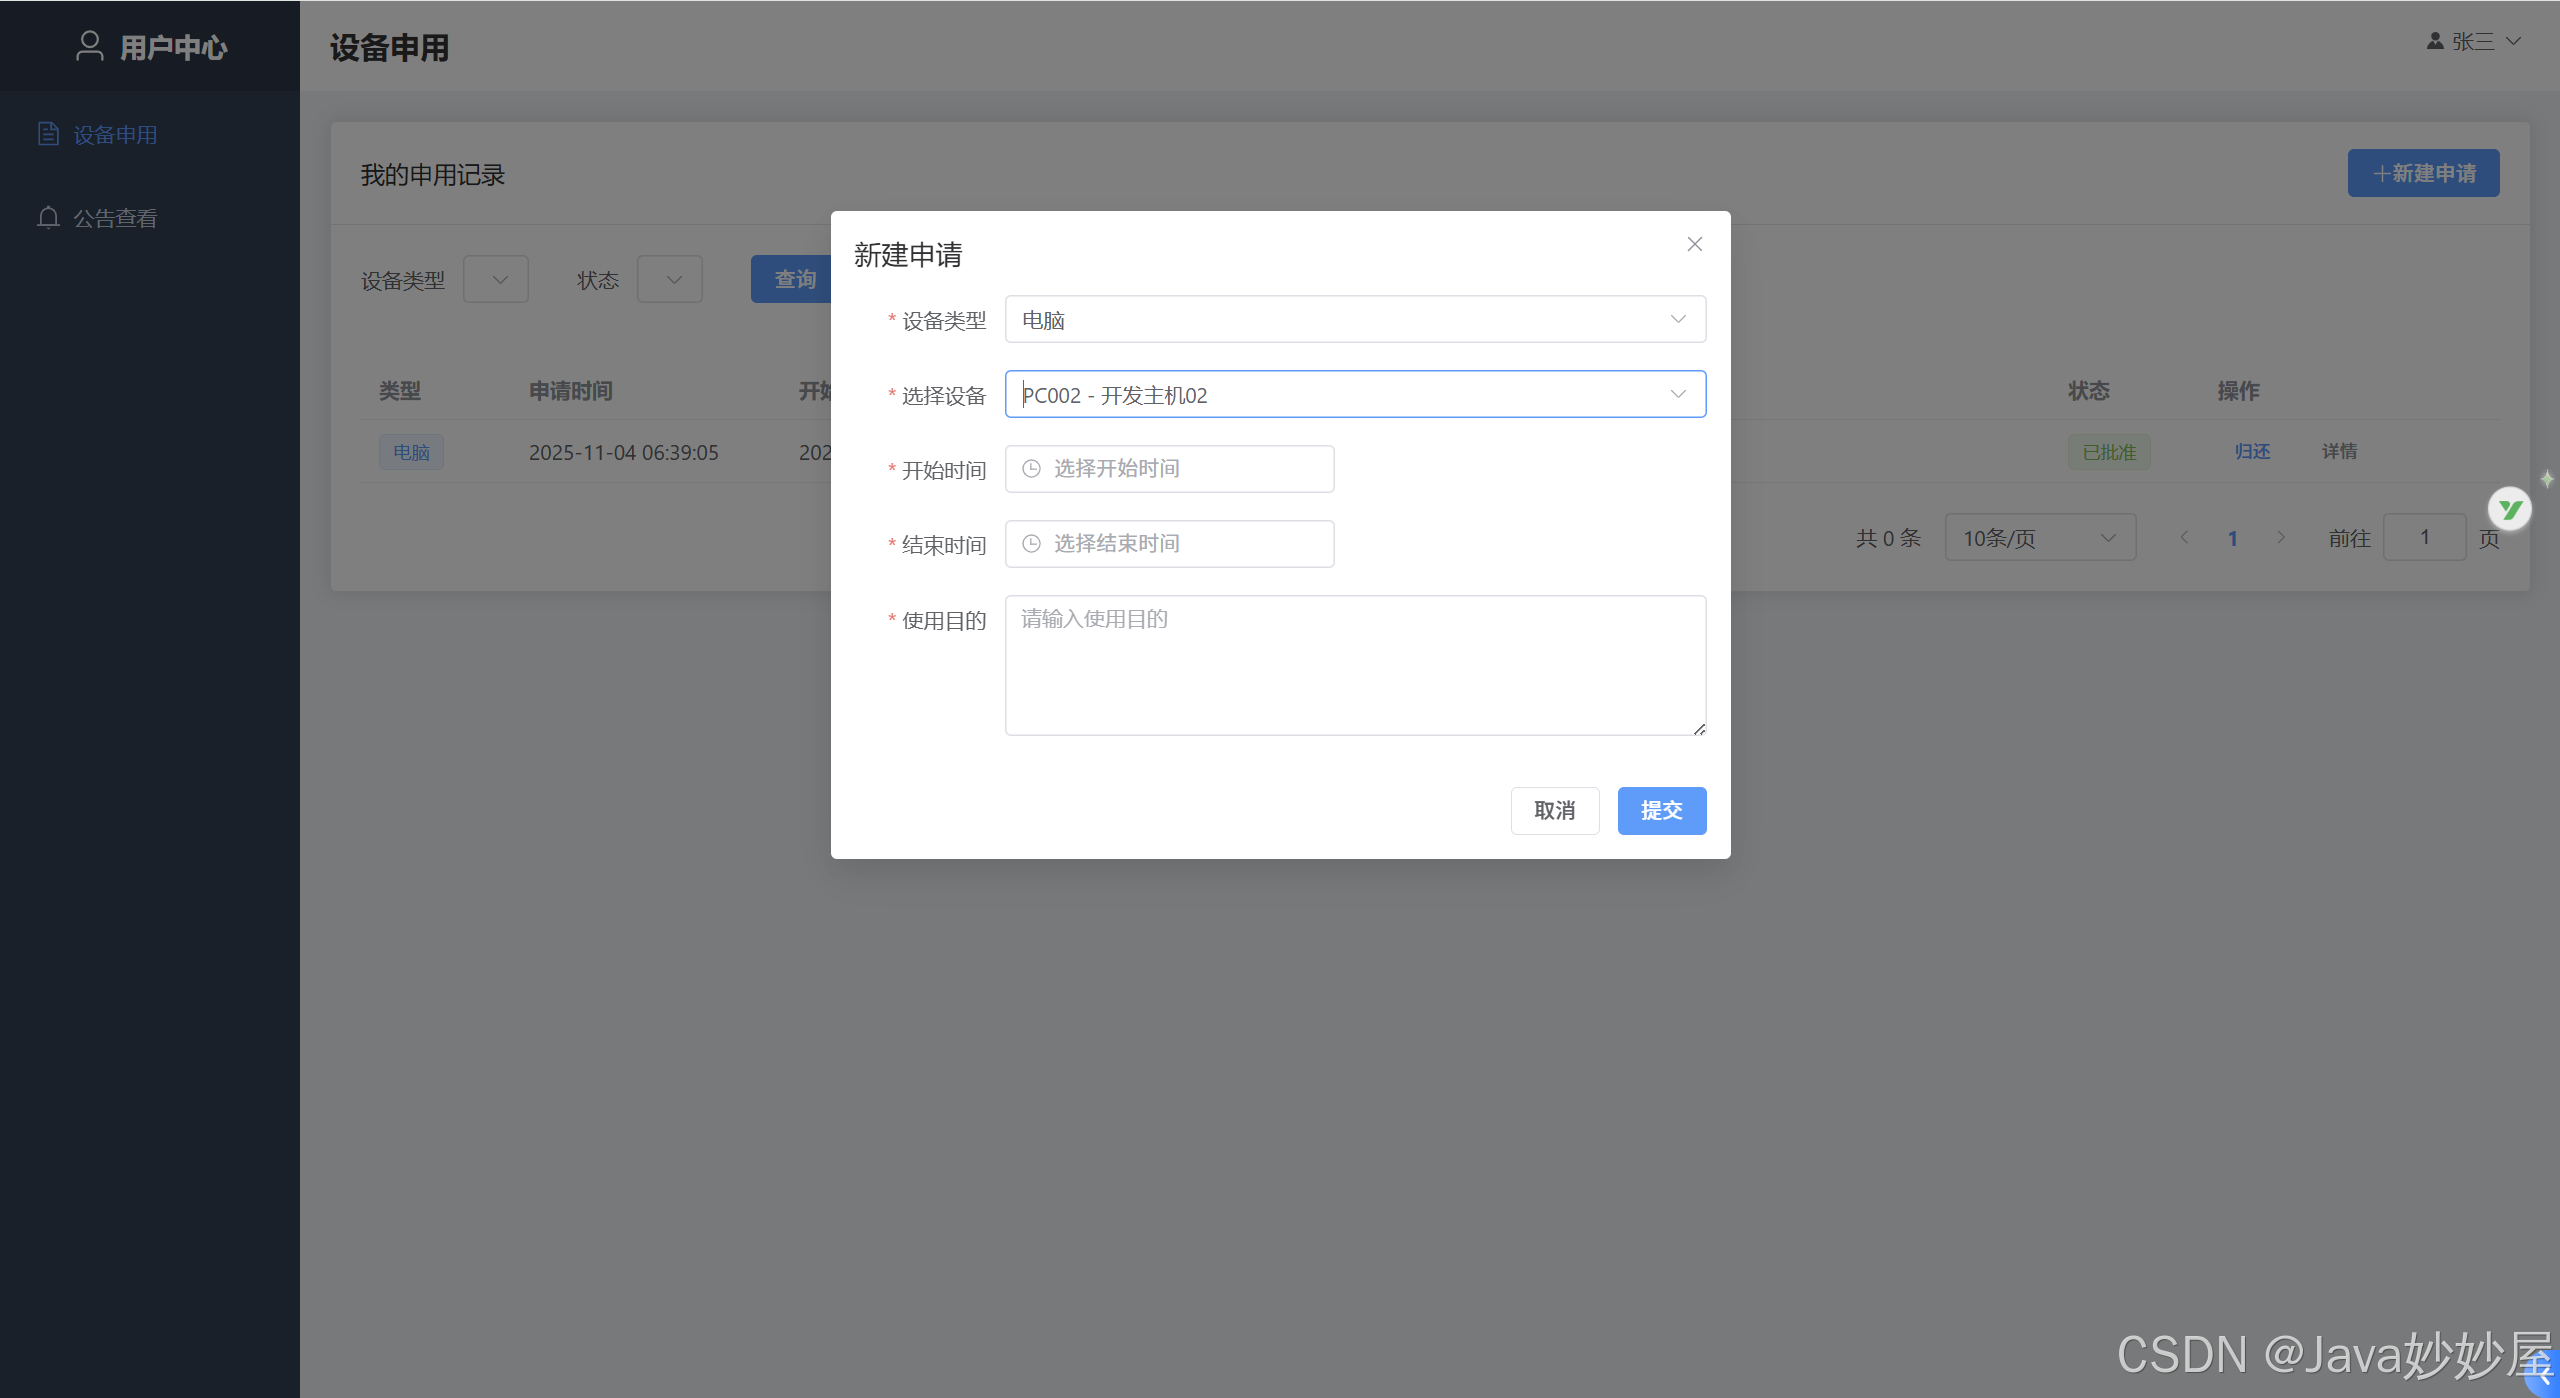Click the 操作 column header
2560x1398 pixels.
(x=2238, y=391)
